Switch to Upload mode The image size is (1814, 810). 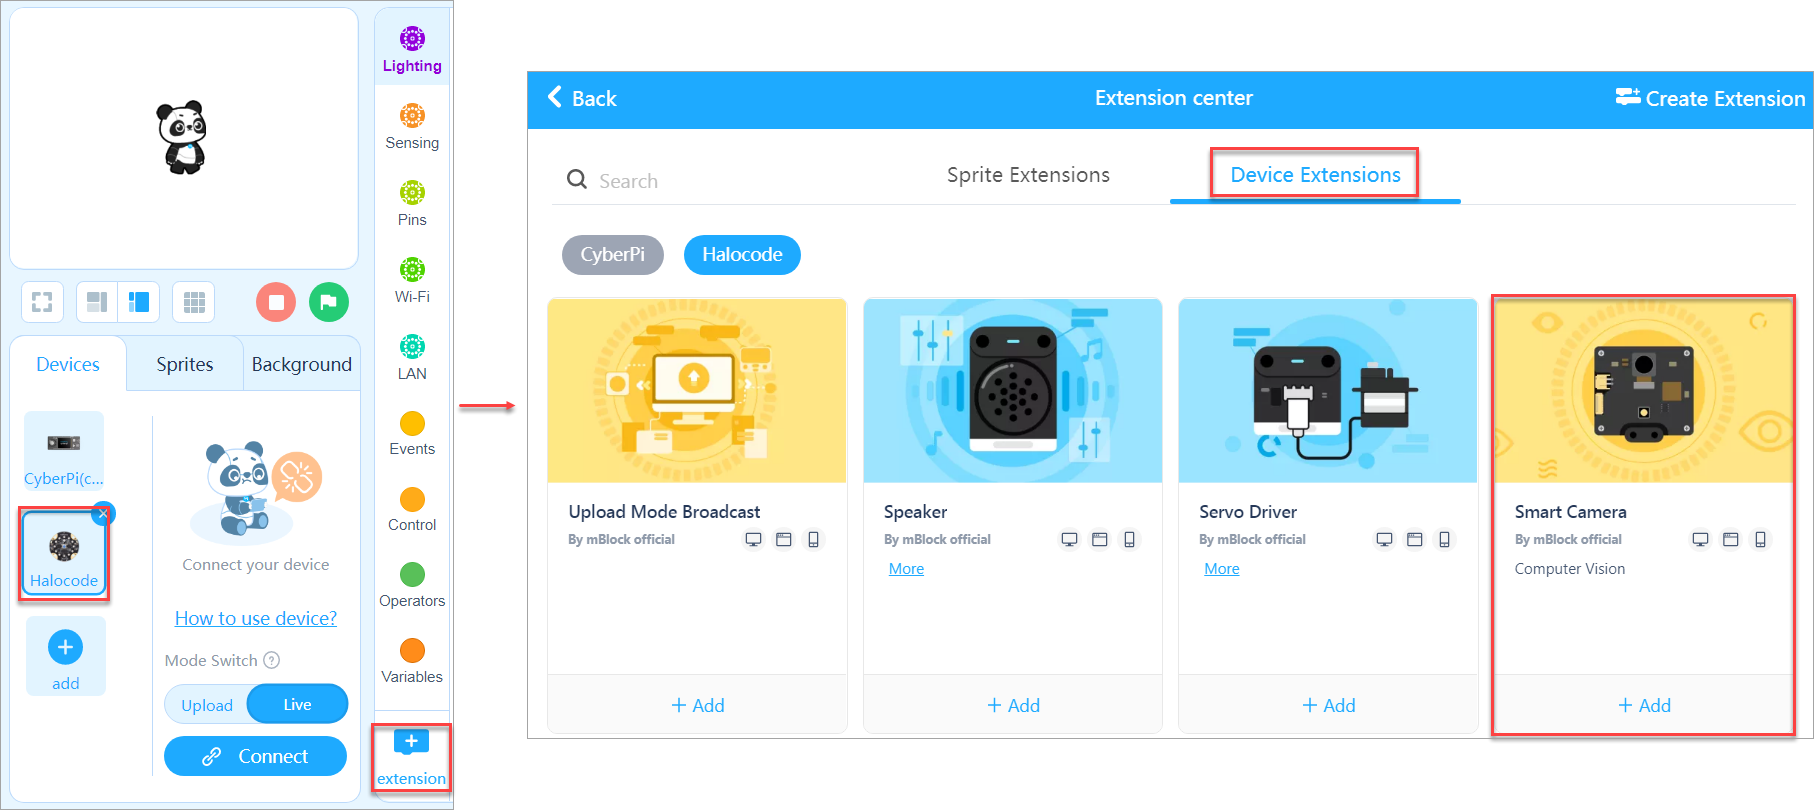point(207,705)
